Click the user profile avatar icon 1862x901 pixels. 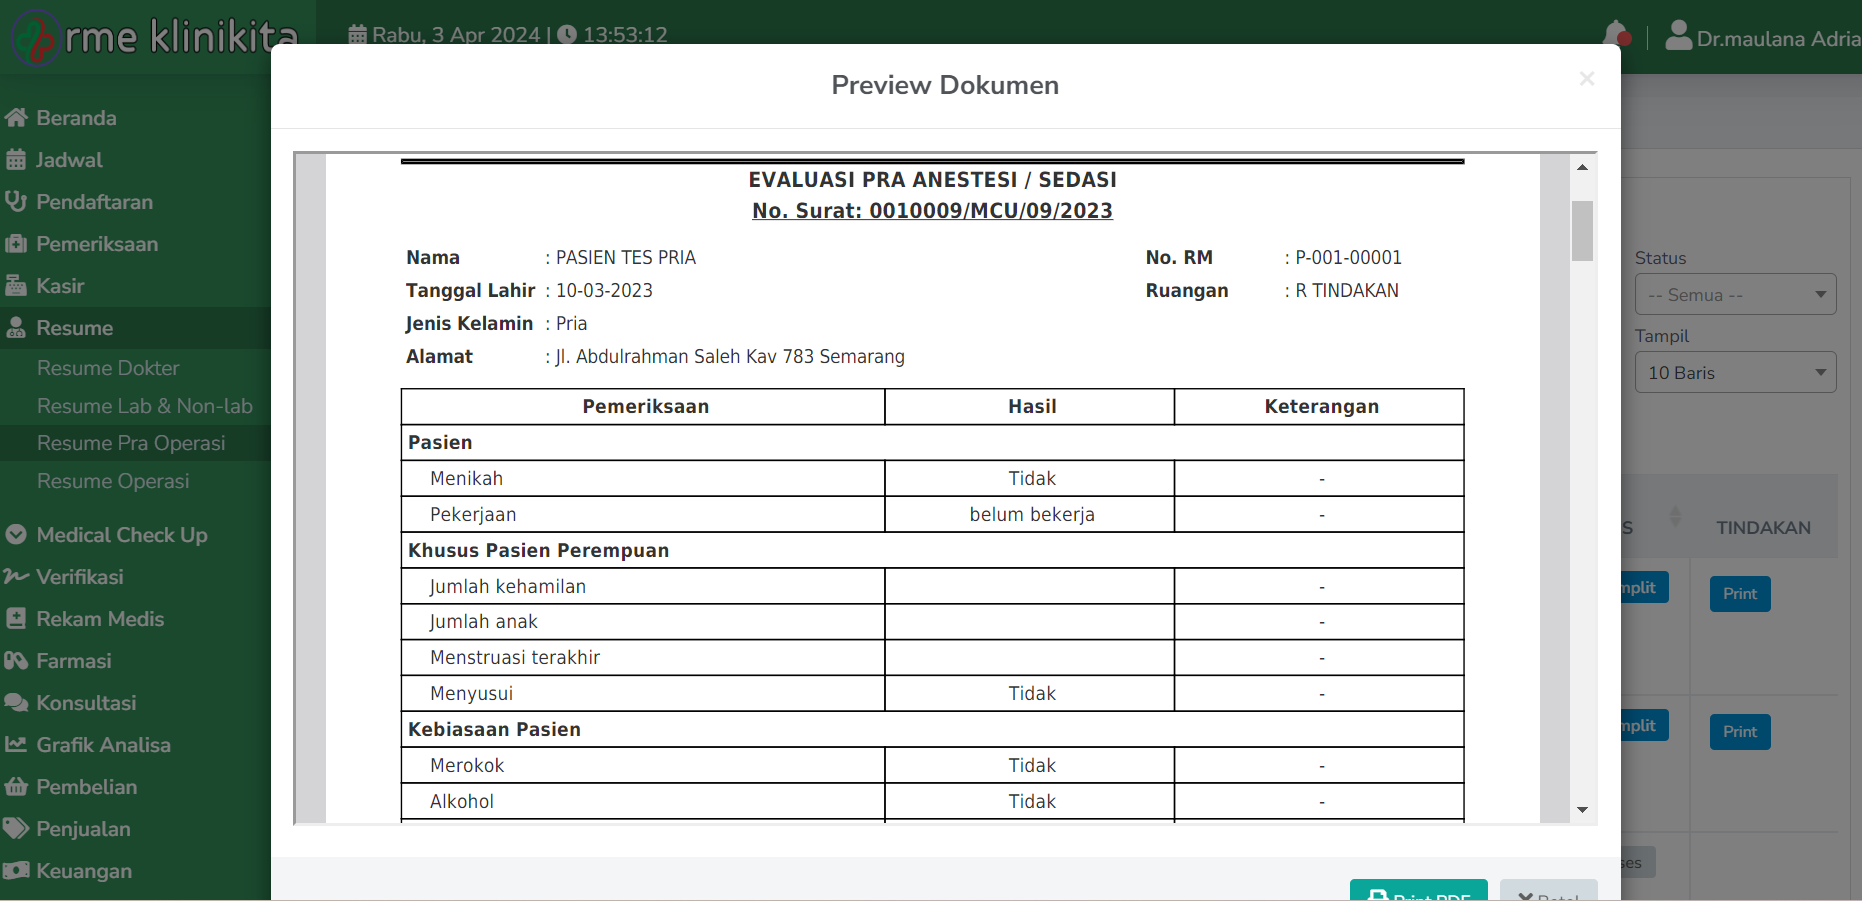1678,37
